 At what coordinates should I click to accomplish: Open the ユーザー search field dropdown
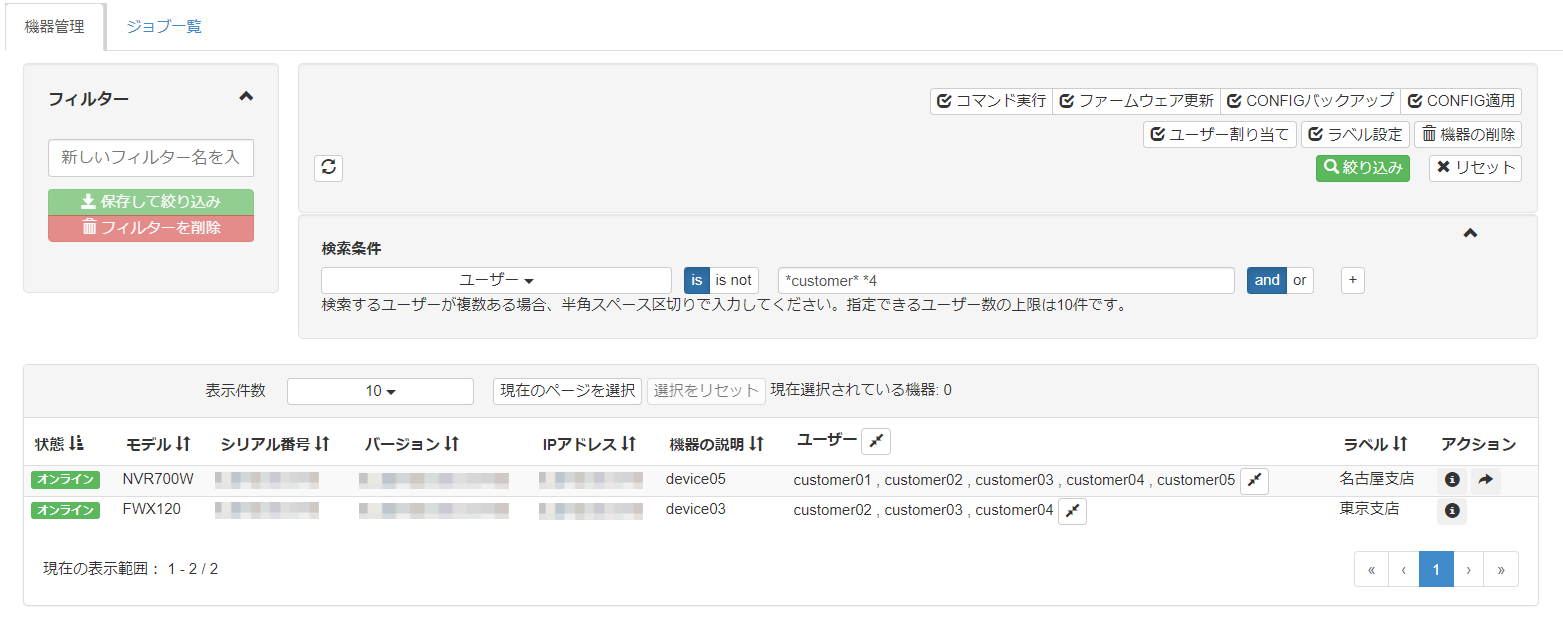[495, 280]
